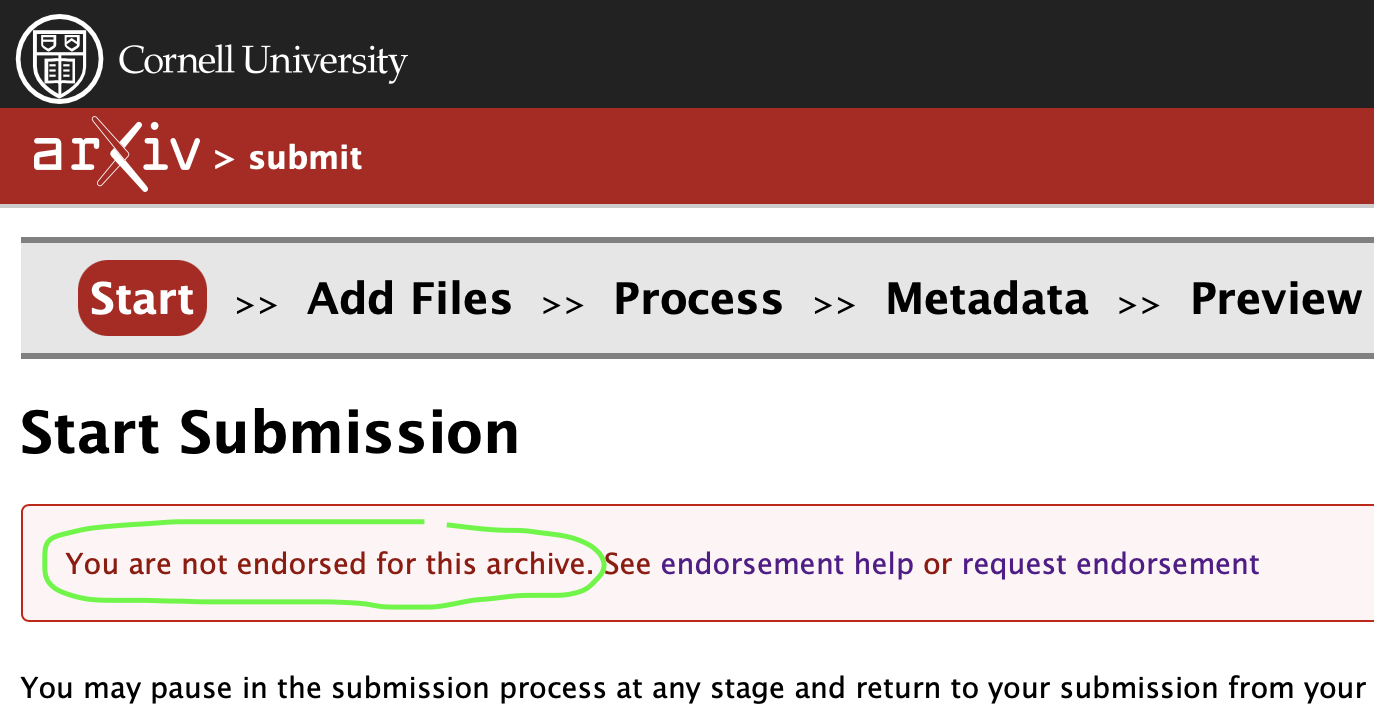
Task: Click the request endorsement link
Action: click(x=1110, y=564)
